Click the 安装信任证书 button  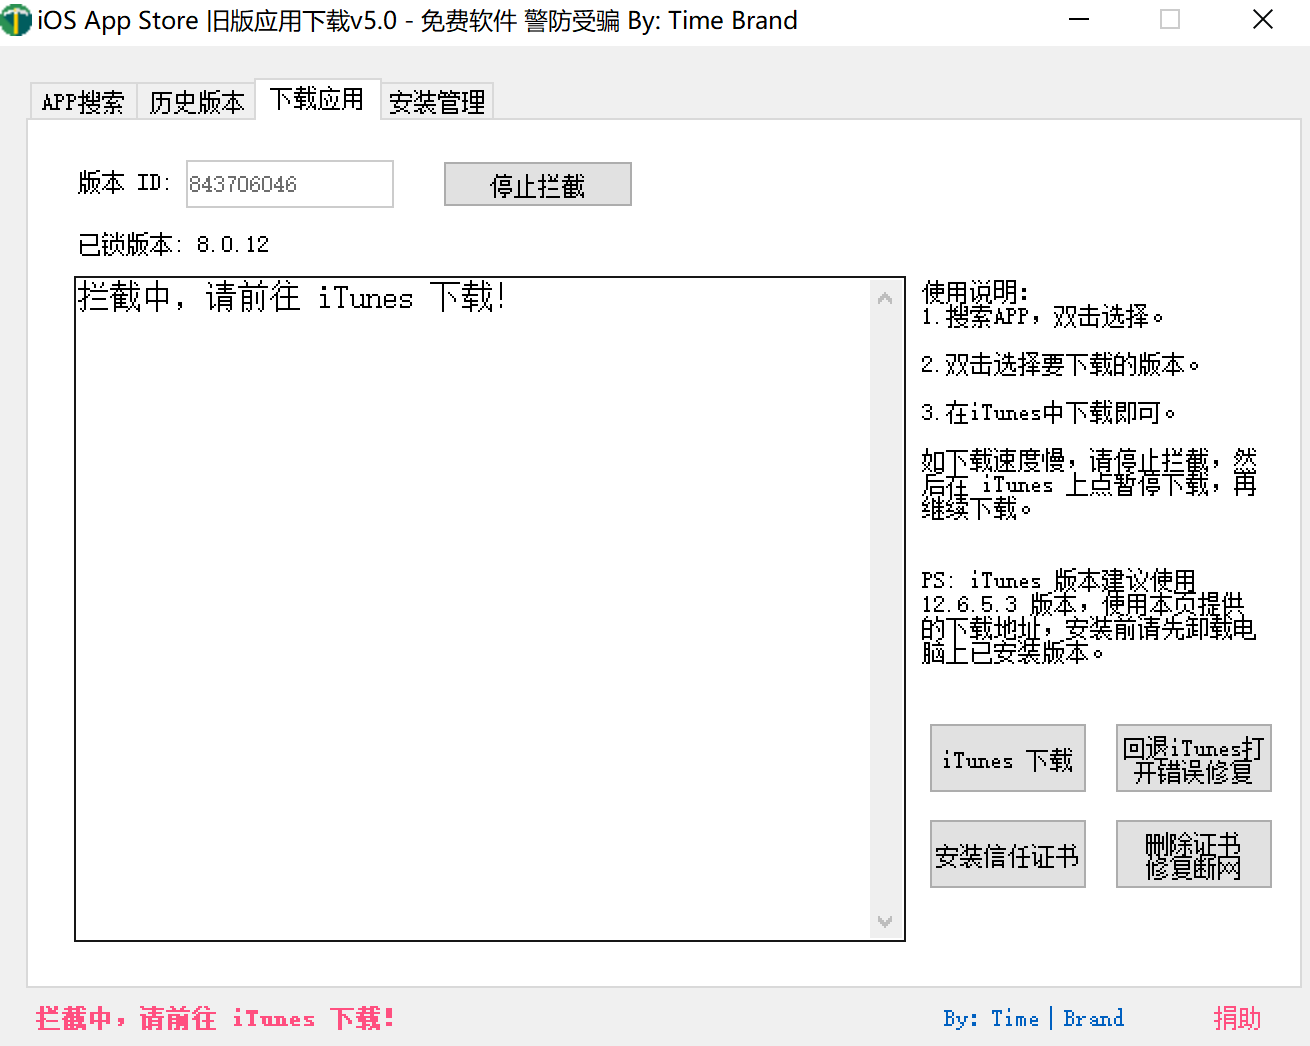tap(1008, 855)
